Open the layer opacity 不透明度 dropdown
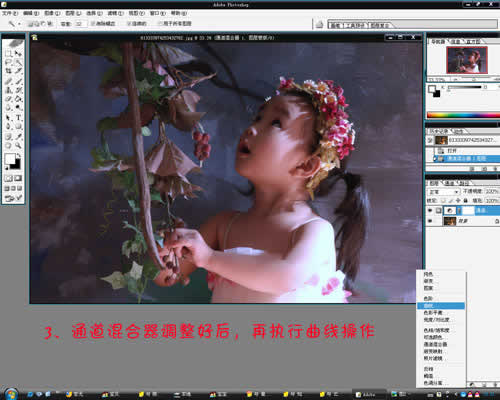The height and width of the screenshot is (400, 500). point(492,191)
